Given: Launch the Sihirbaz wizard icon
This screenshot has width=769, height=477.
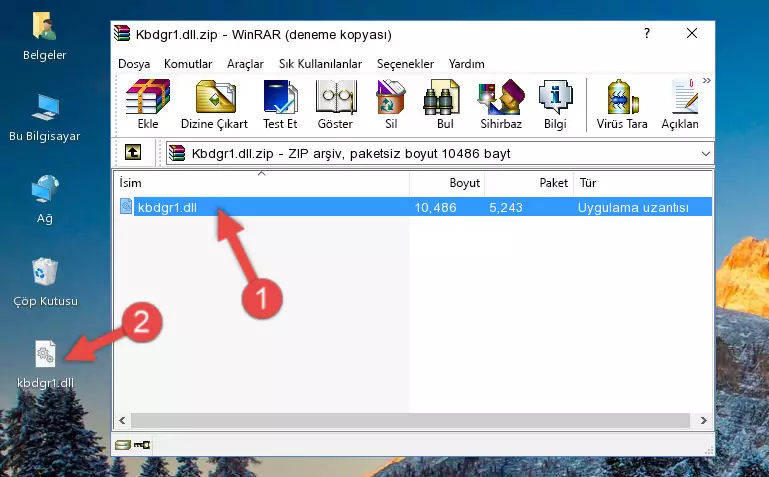Looking at the screenshot, I should point(501,97).
